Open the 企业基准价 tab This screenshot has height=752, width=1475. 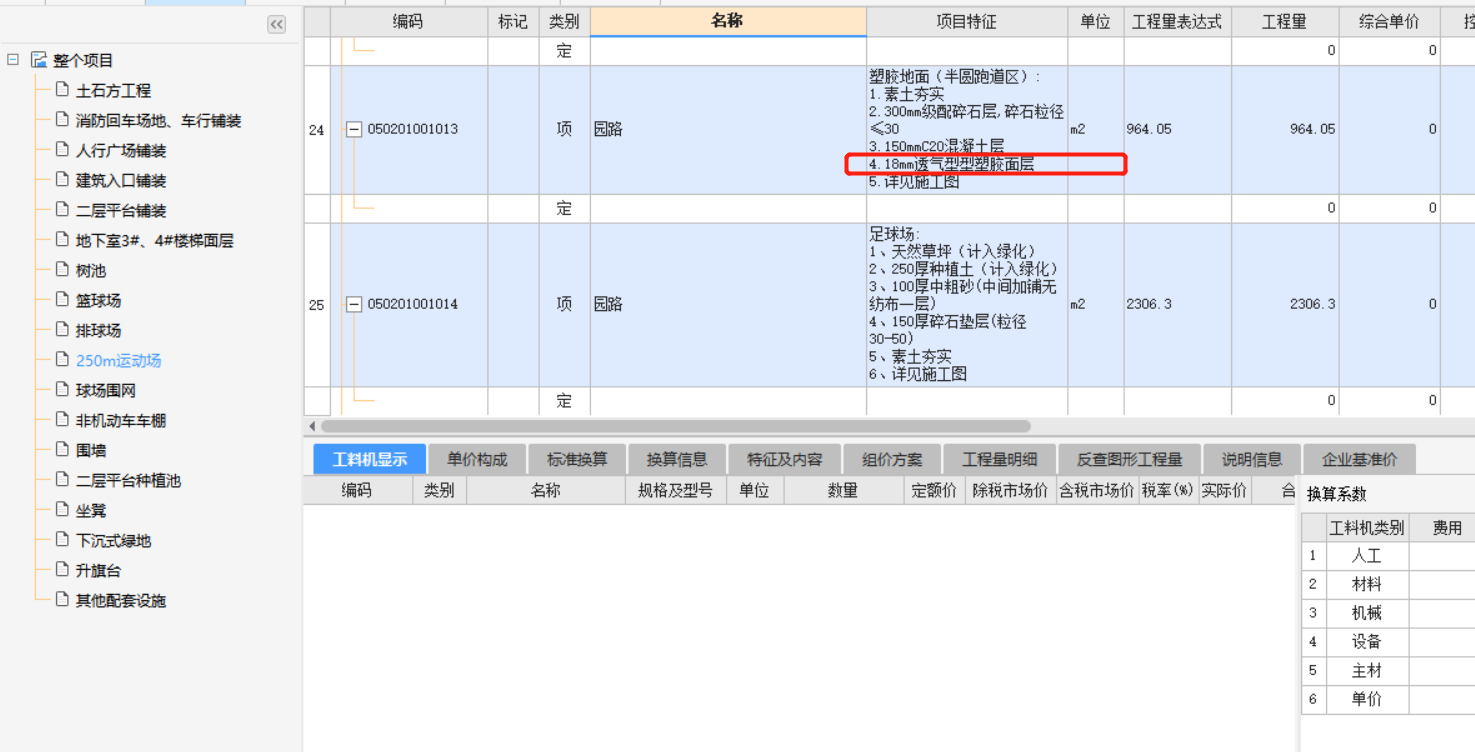(1359, 460)
